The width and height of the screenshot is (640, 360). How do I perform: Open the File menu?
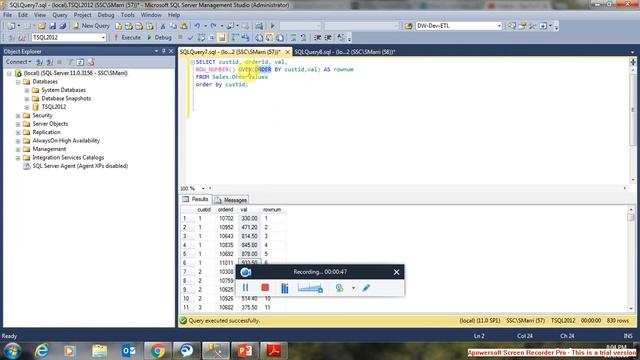[x=7, y=15]
